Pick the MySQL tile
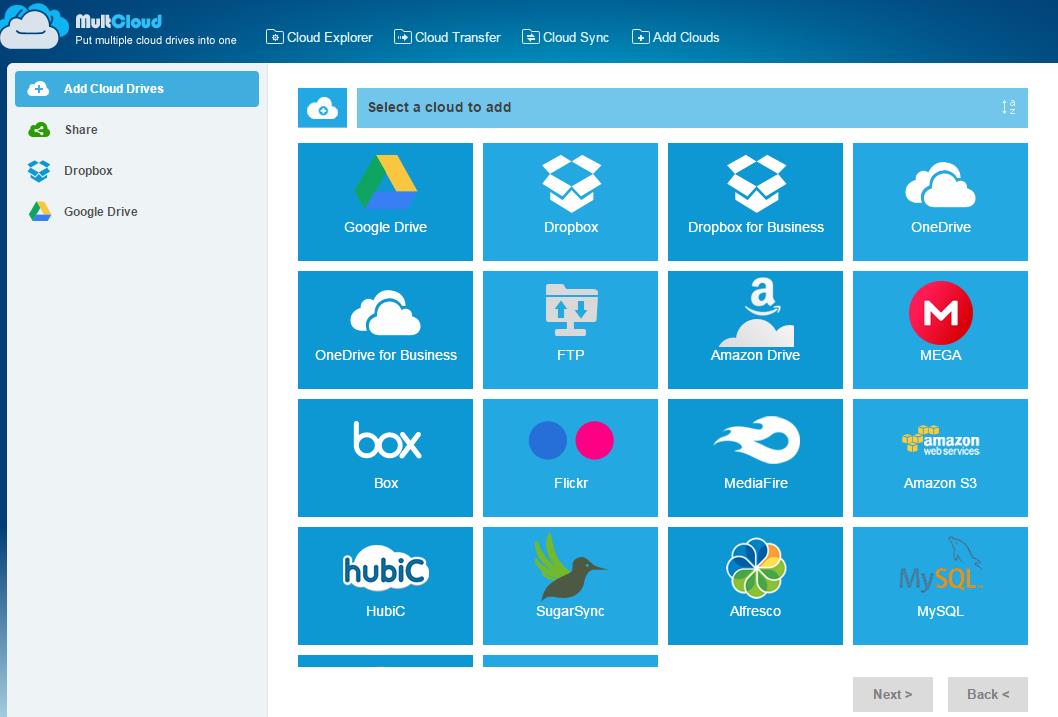The image size is (1058, 717). 940,586
